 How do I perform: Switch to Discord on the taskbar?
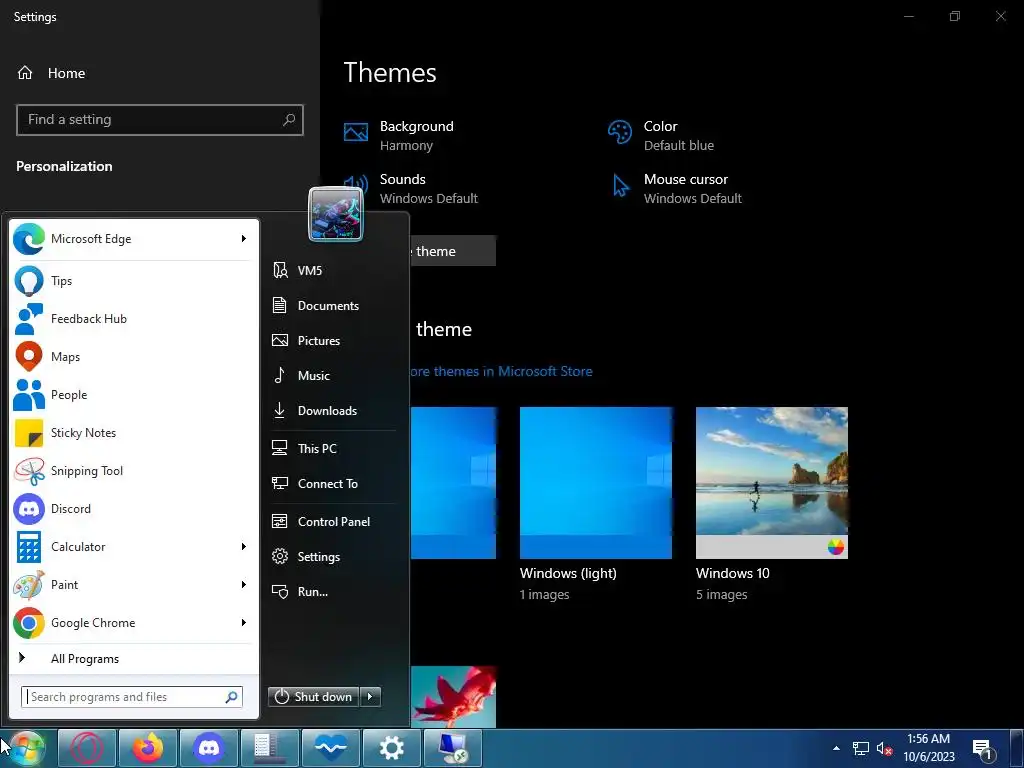(209, 748)
